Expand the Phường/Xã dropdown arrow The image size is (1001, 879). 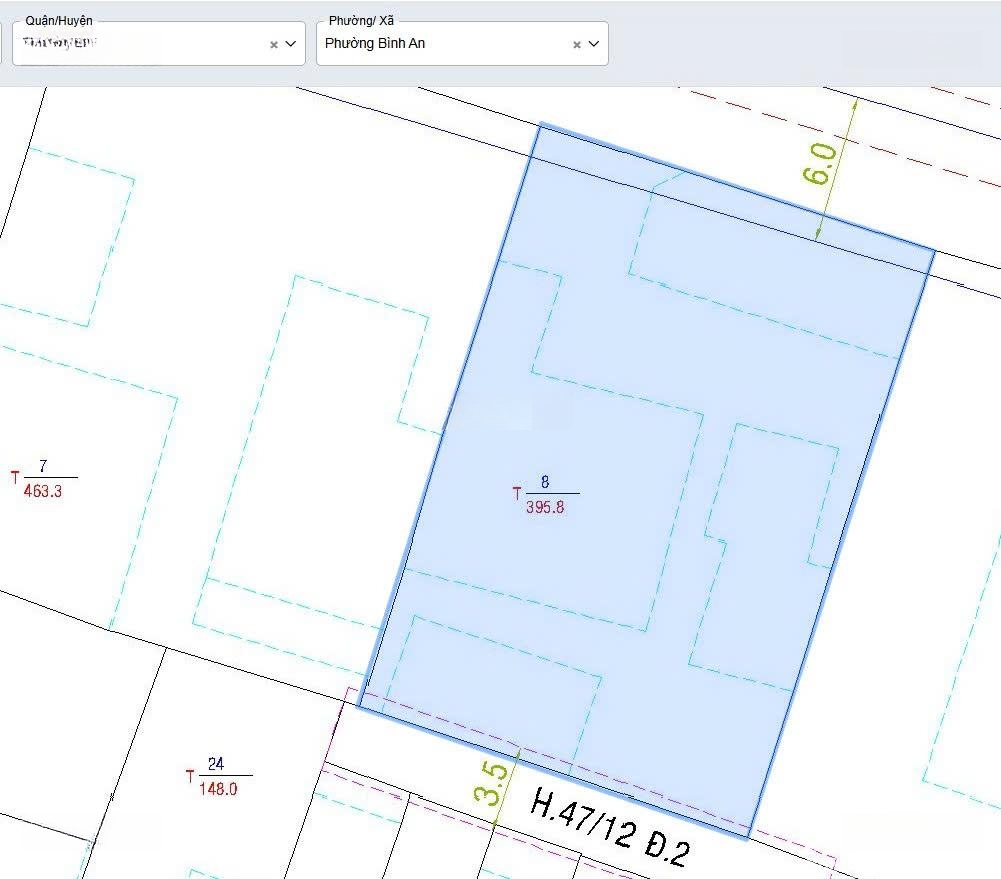coord(594,44)
